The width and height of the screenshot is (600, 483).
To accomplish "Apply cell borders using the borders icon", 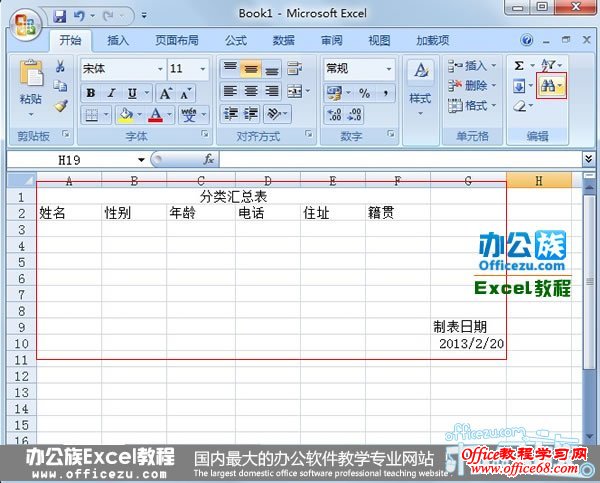I will (x=92, y=115).
